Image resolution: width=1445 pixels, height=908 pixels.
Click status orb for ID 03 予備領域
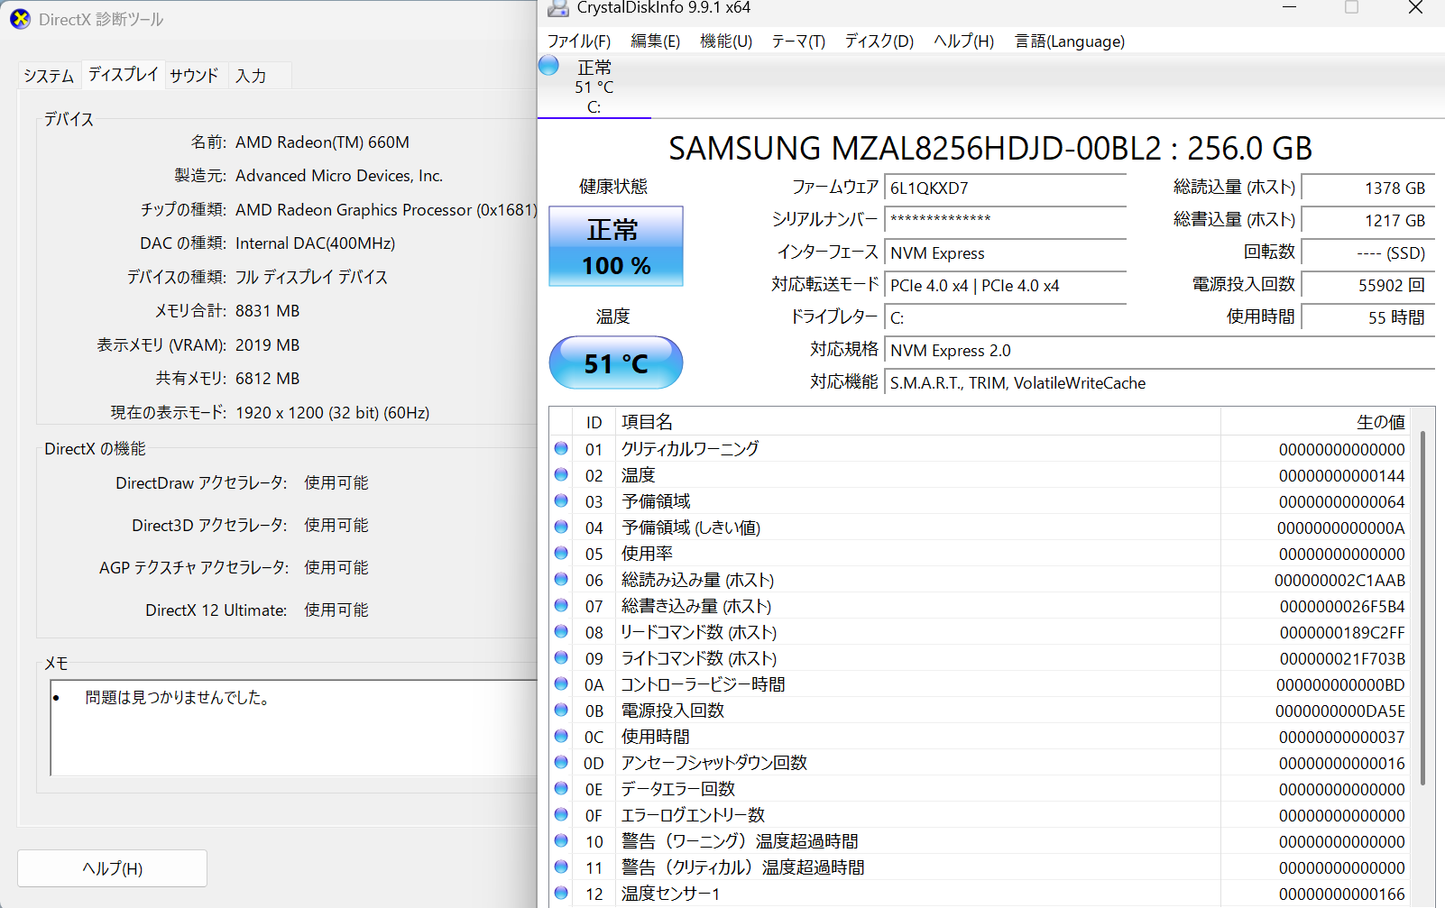(x=561, y=500)
